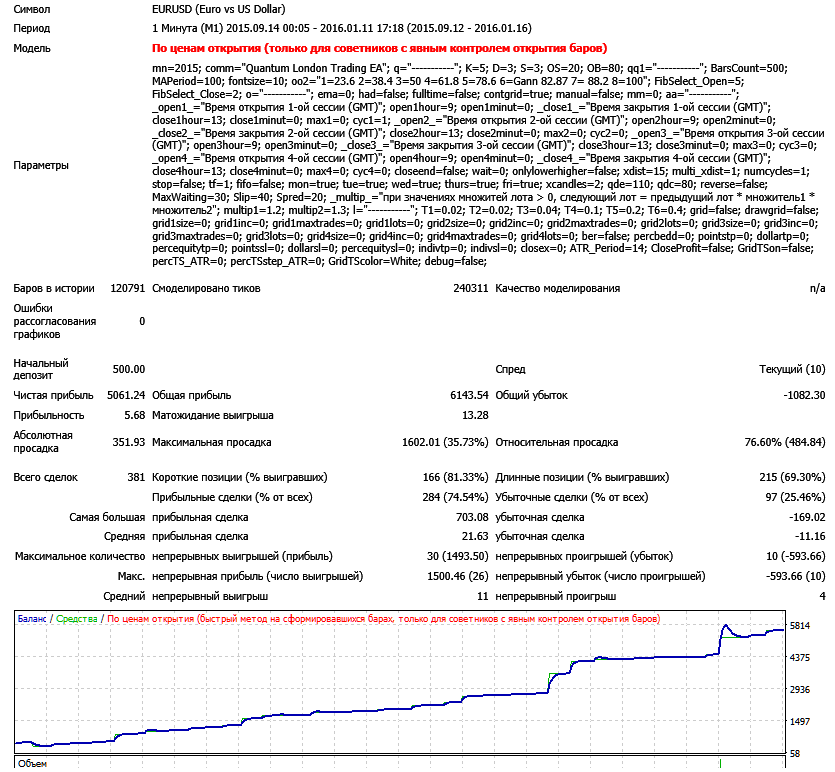Click the 'Баров в истории' label

54,289
